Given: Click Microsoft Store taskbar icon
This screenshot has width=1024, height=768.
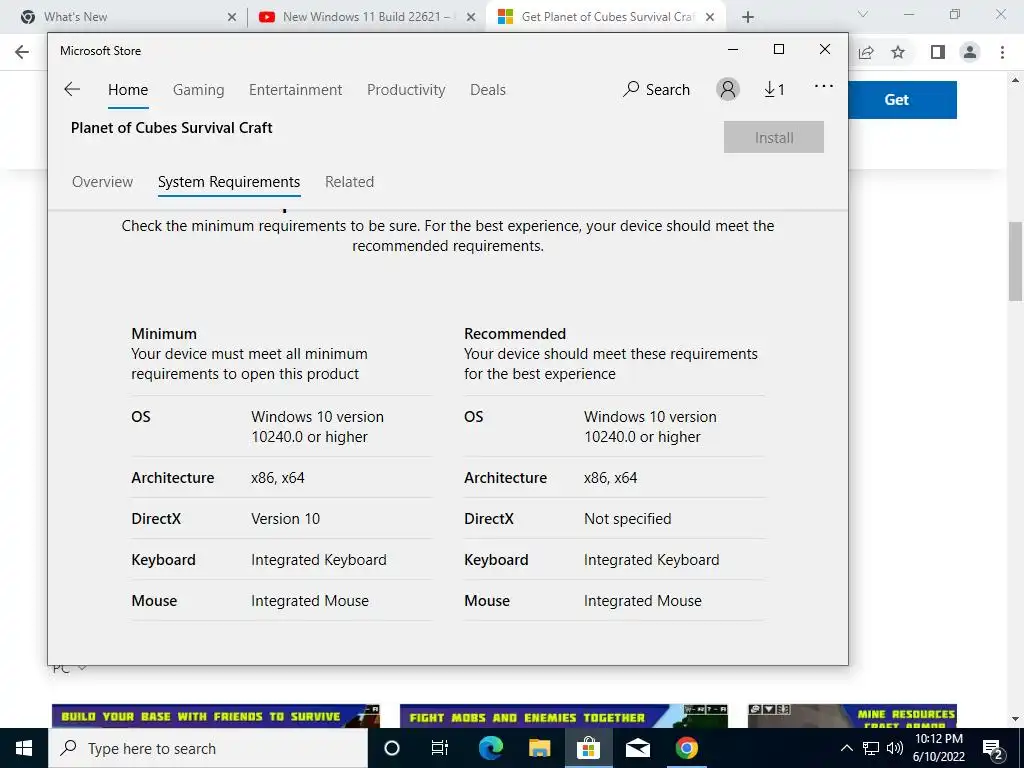Looking at the screenshot, I should tap(588, 748).
